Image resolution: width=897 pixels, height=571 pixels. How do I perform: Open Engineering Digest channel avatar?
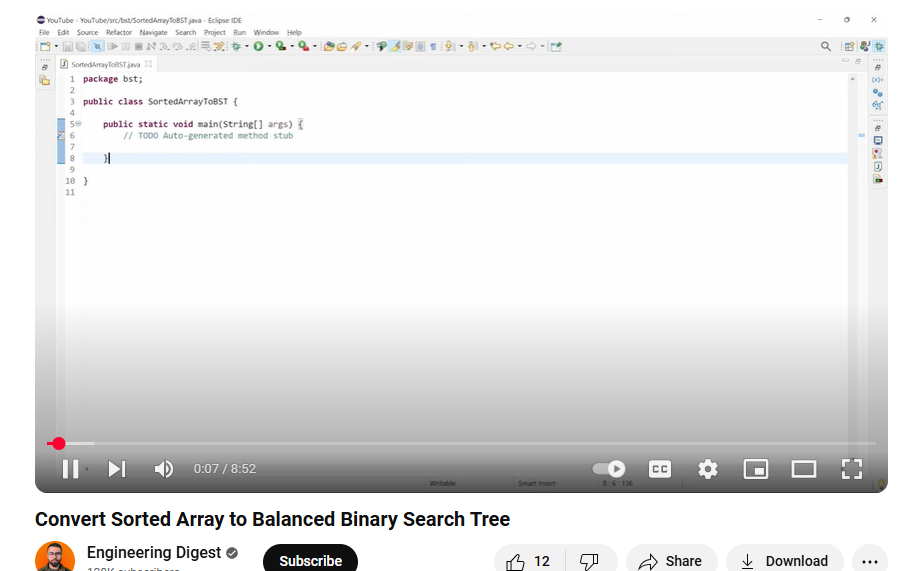click(55, 559)
